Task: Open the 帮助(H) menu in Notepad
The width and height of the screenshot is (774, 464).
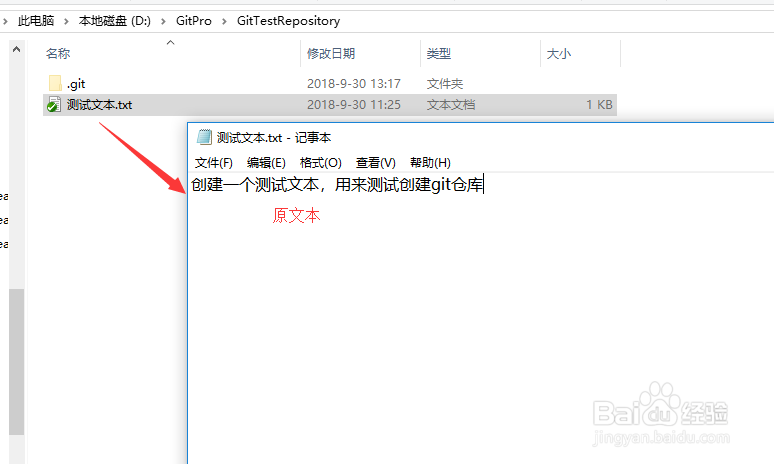Action: pos(430,162)
